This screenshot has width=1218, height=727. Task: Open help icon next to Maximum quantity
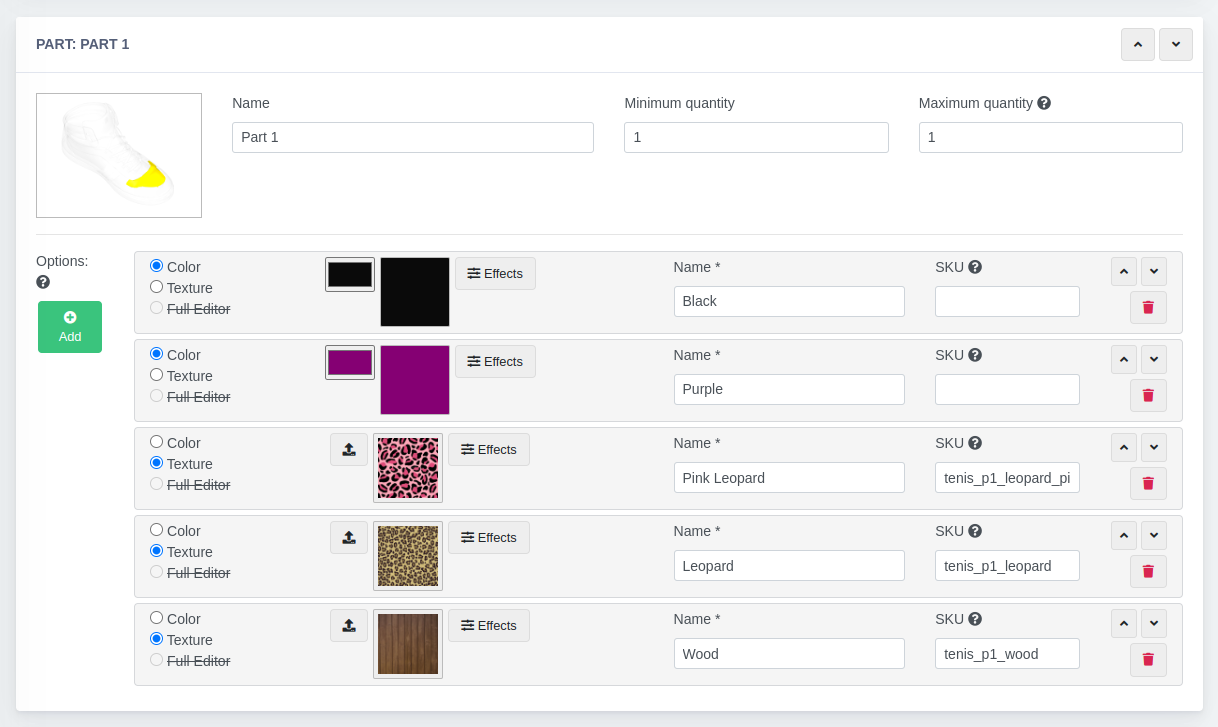pyautogui.click(x=1044, y=103)
